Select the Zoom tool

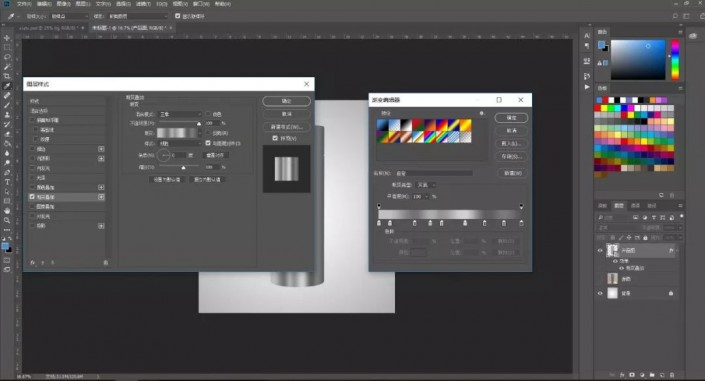(7, 220)
